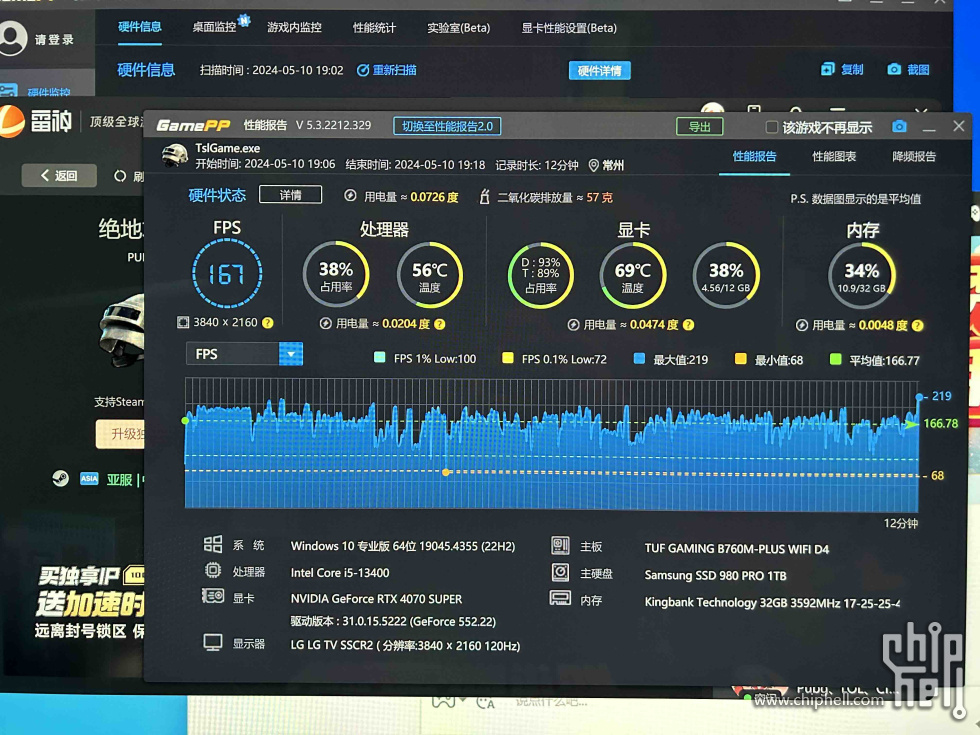Screen dimensions: 980x735
Task: Click the 详情 button beside 硬件状态
Action: coord(291,195)
